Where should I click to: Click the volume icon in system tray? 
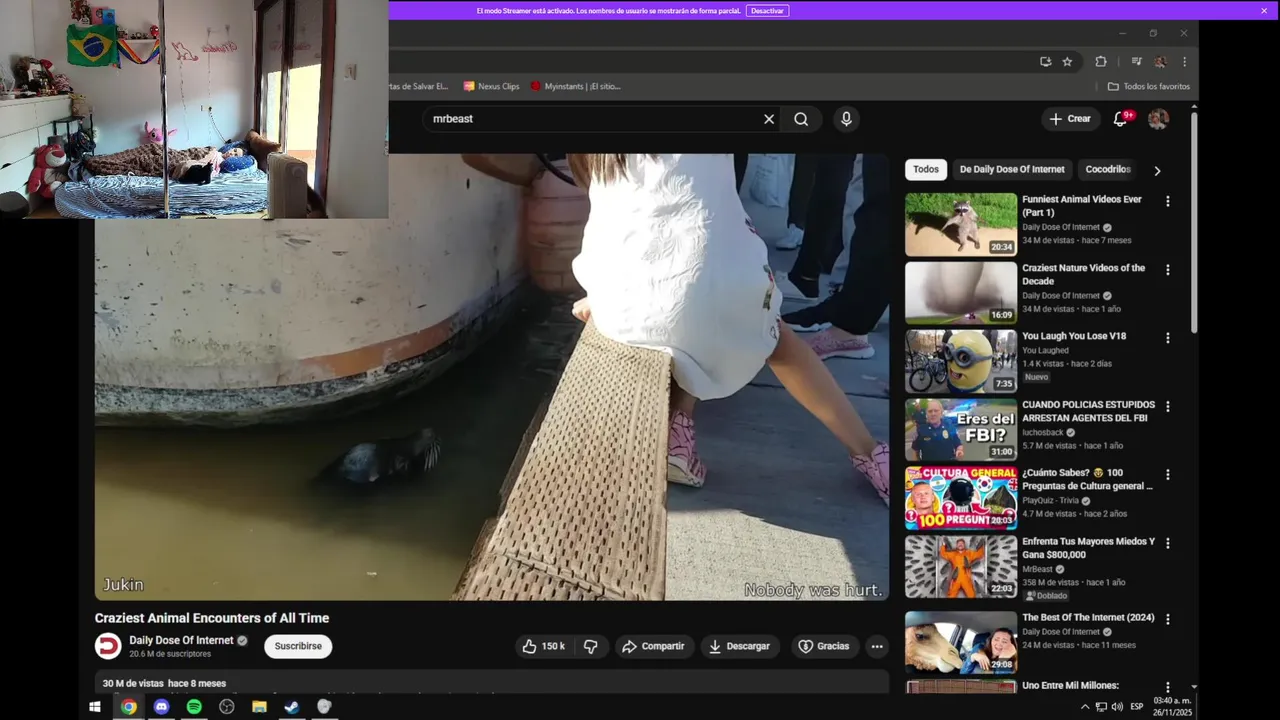tap(1116, 707)
